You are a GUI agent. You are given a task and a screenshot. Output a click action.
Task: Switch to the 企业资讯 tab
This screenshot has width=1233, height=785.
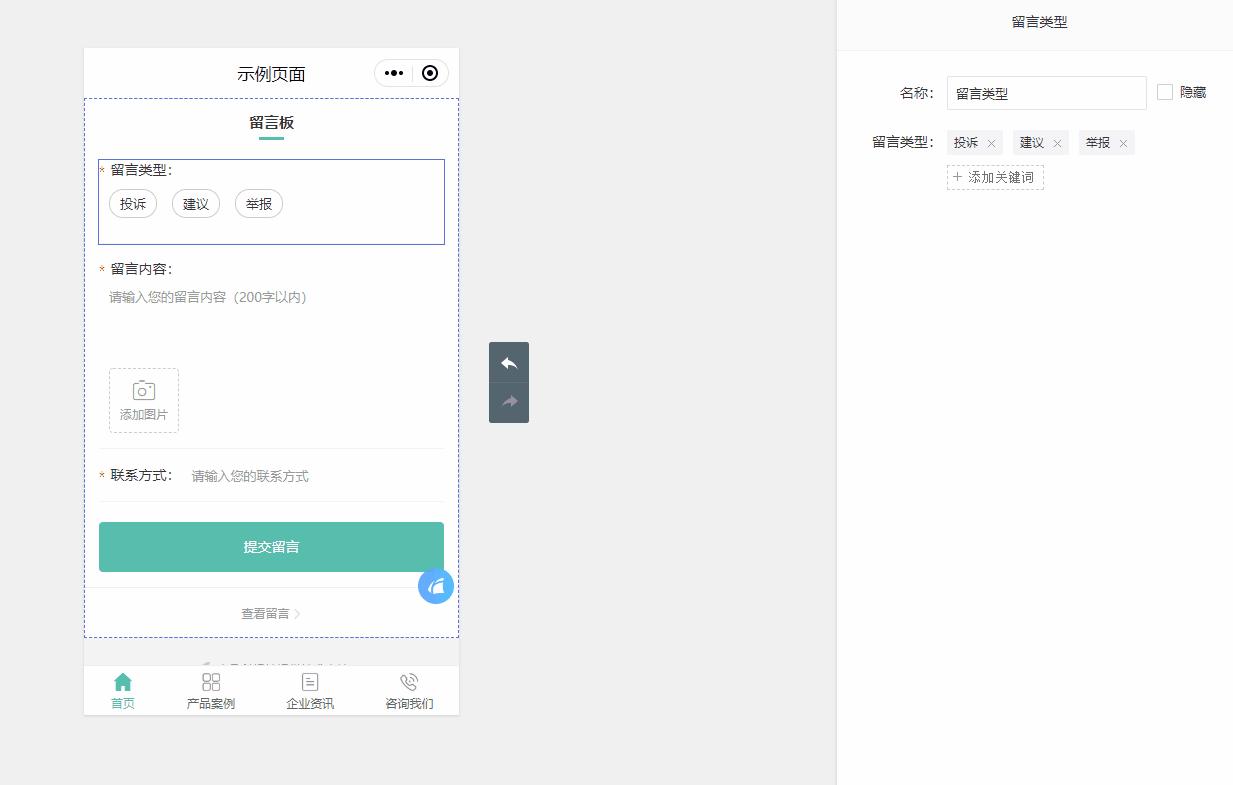[x=310, y=690]
